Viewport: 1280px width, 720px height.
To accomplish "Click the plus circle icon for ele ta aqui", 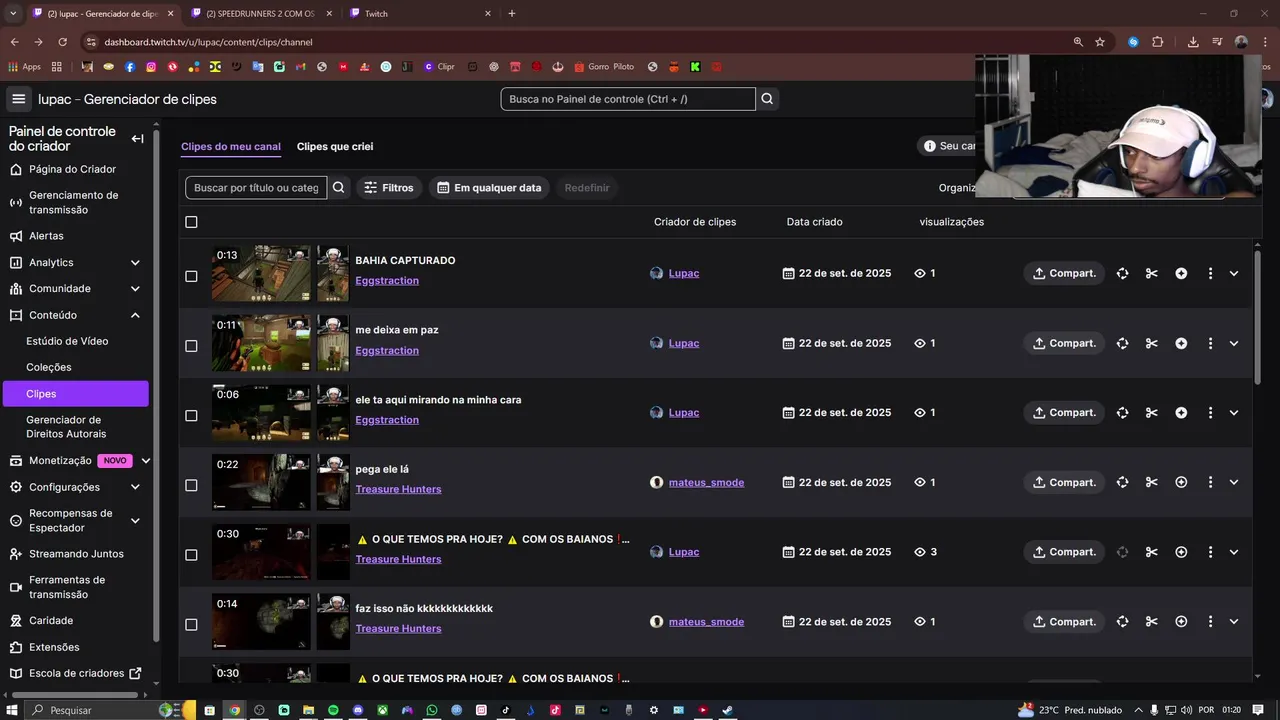I will point(1181,412).
